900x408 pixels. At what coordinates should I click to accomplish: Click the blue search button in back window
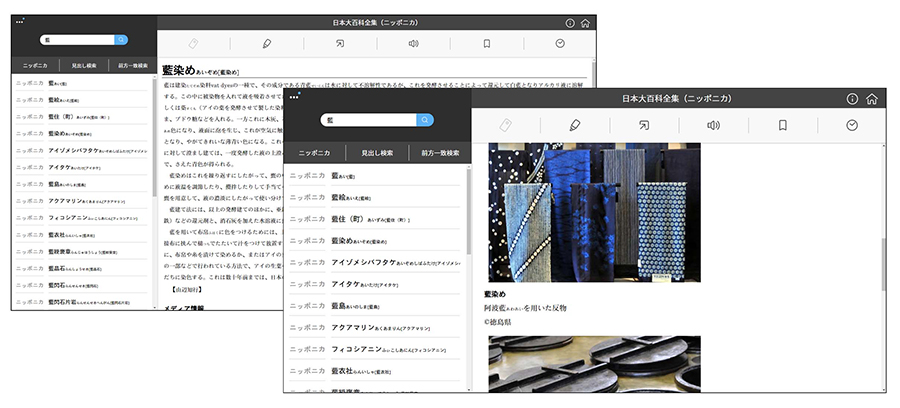click(121, 40)
